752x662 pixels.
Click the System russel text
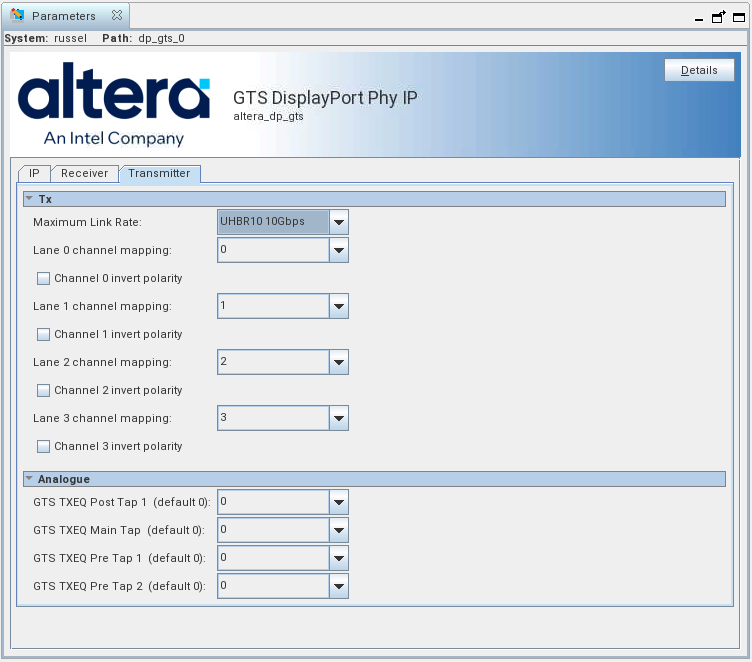point(46,38)
